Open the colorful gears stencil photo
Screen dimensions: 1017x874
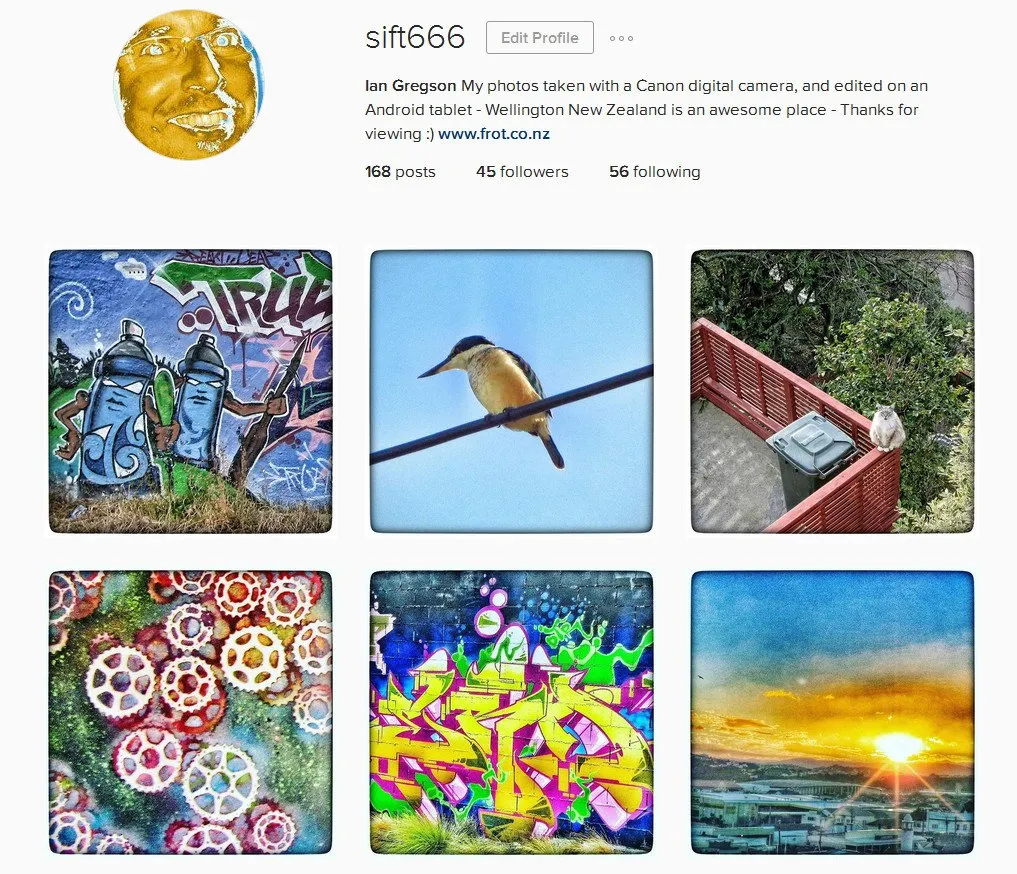pyautogui.click(x=191, y=713)
